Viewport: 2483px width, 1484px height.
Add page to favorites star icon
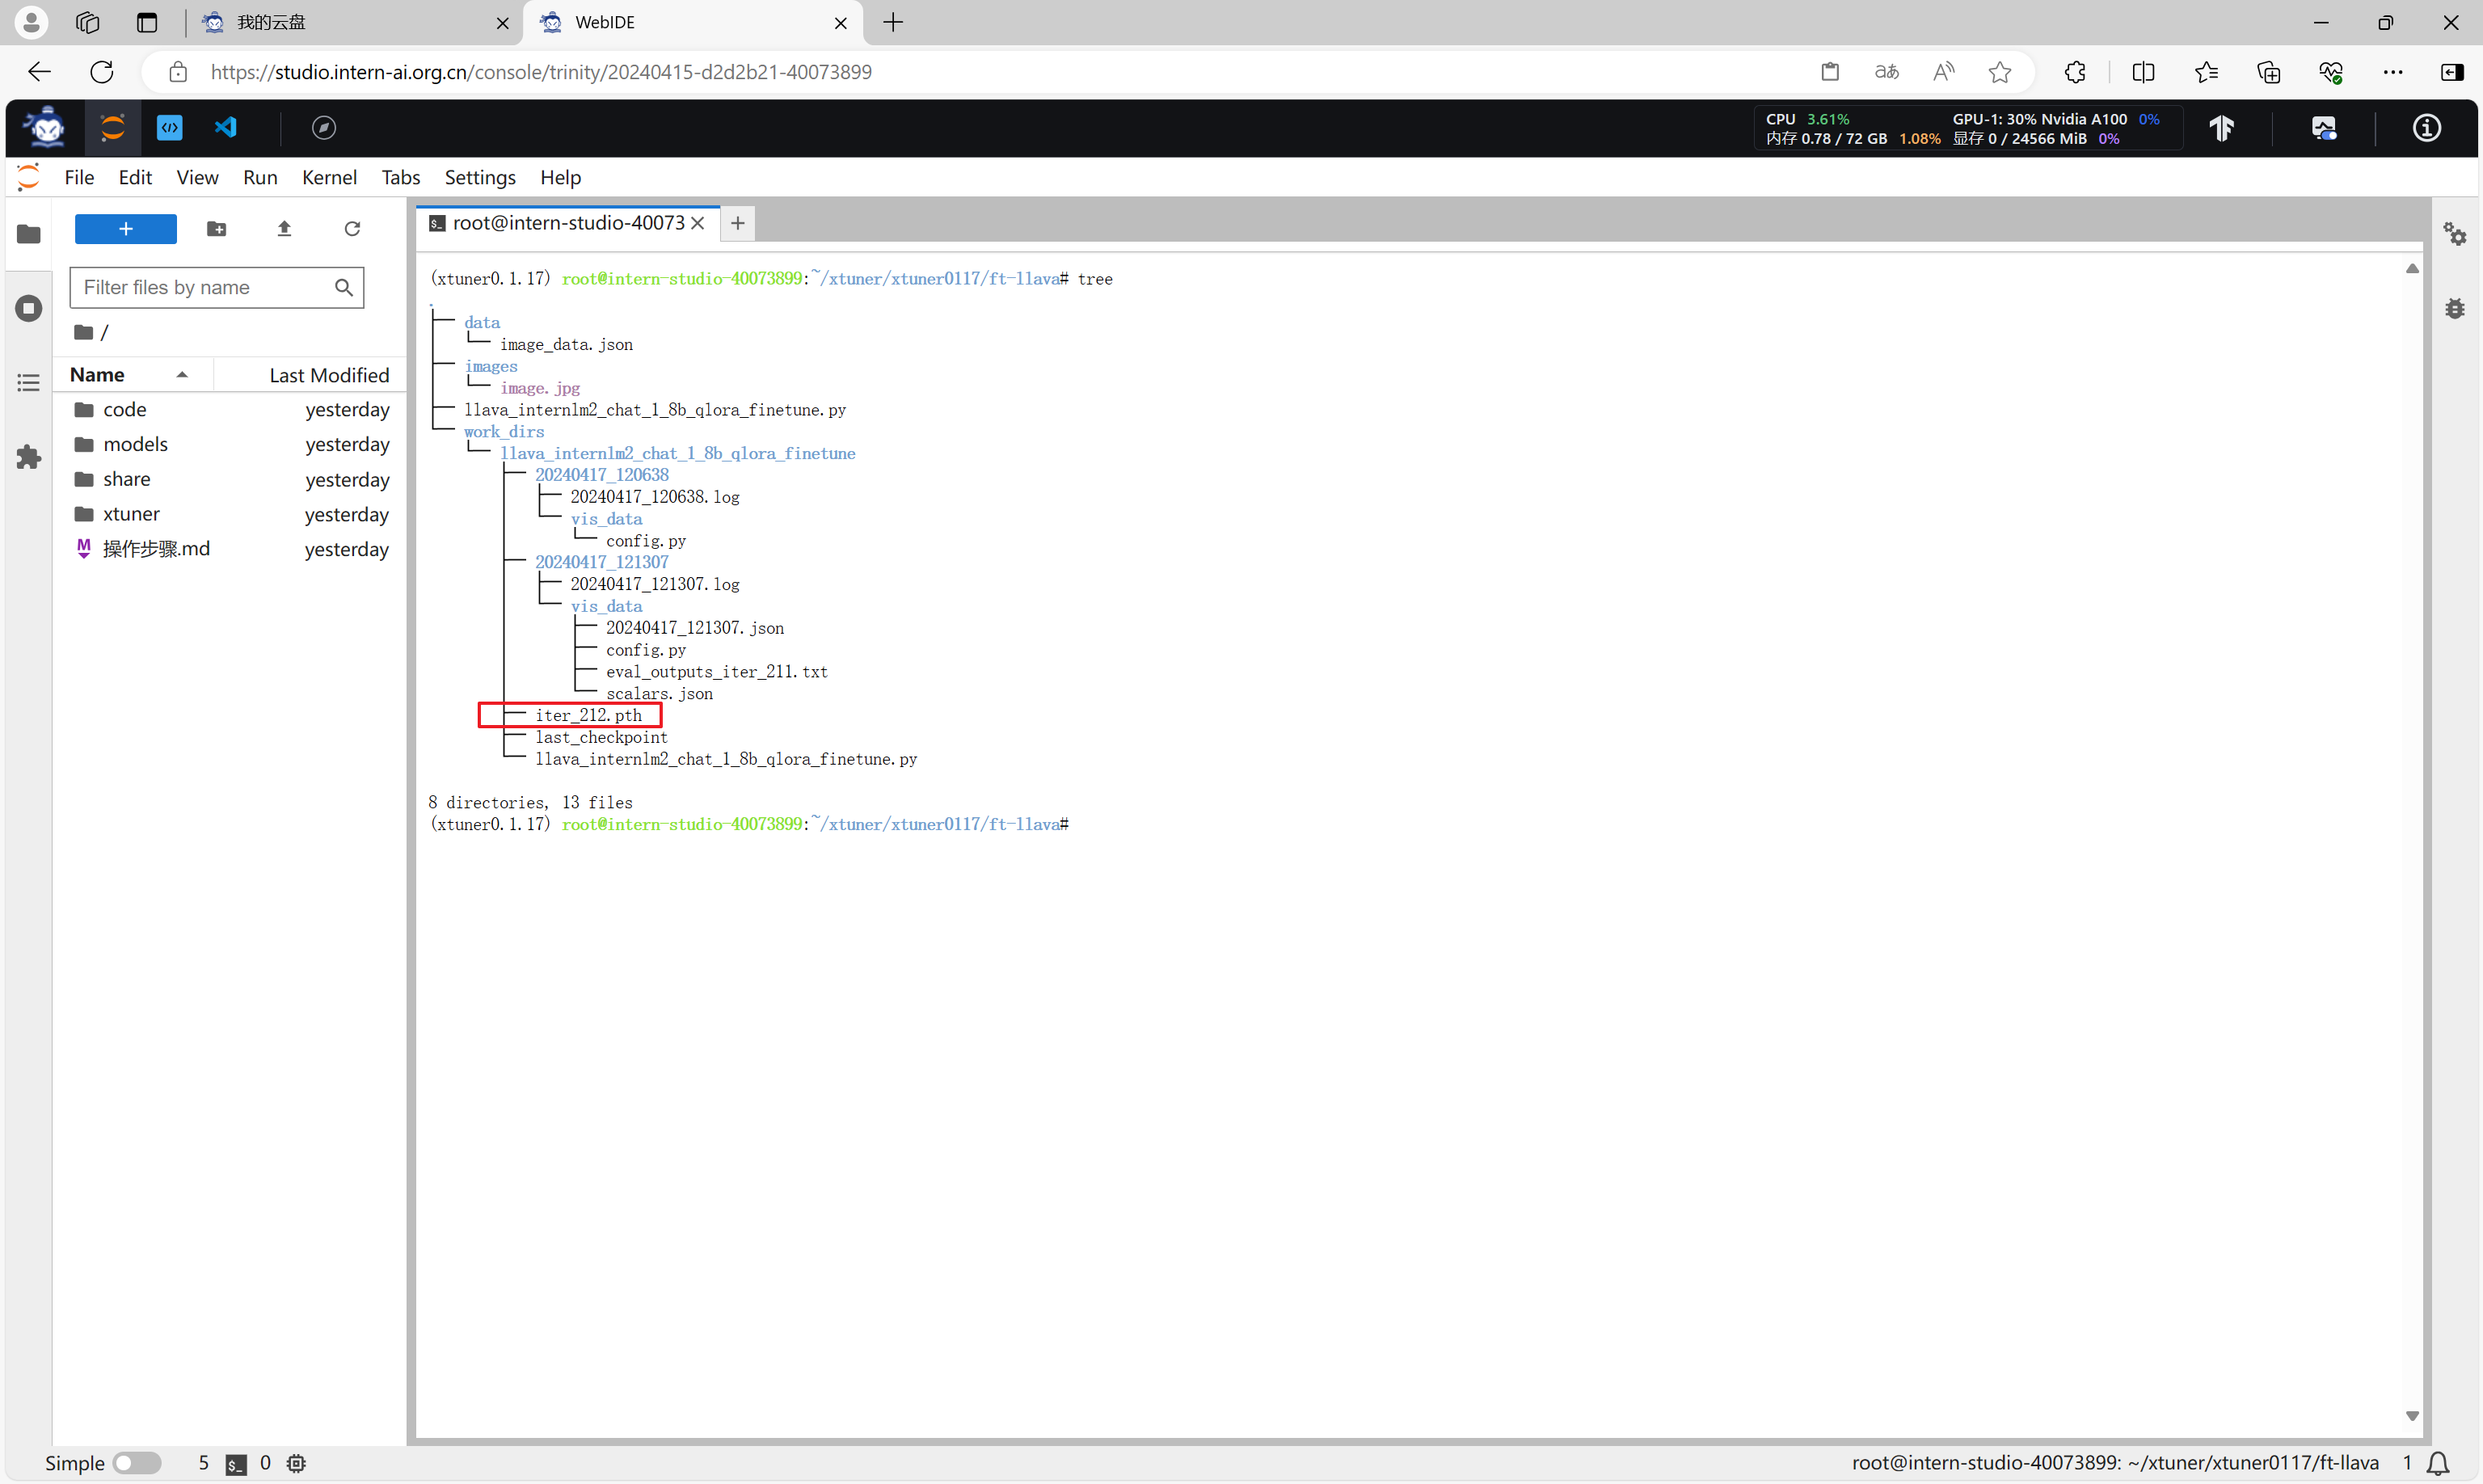pyautogui.click(x=2000, y=72)
